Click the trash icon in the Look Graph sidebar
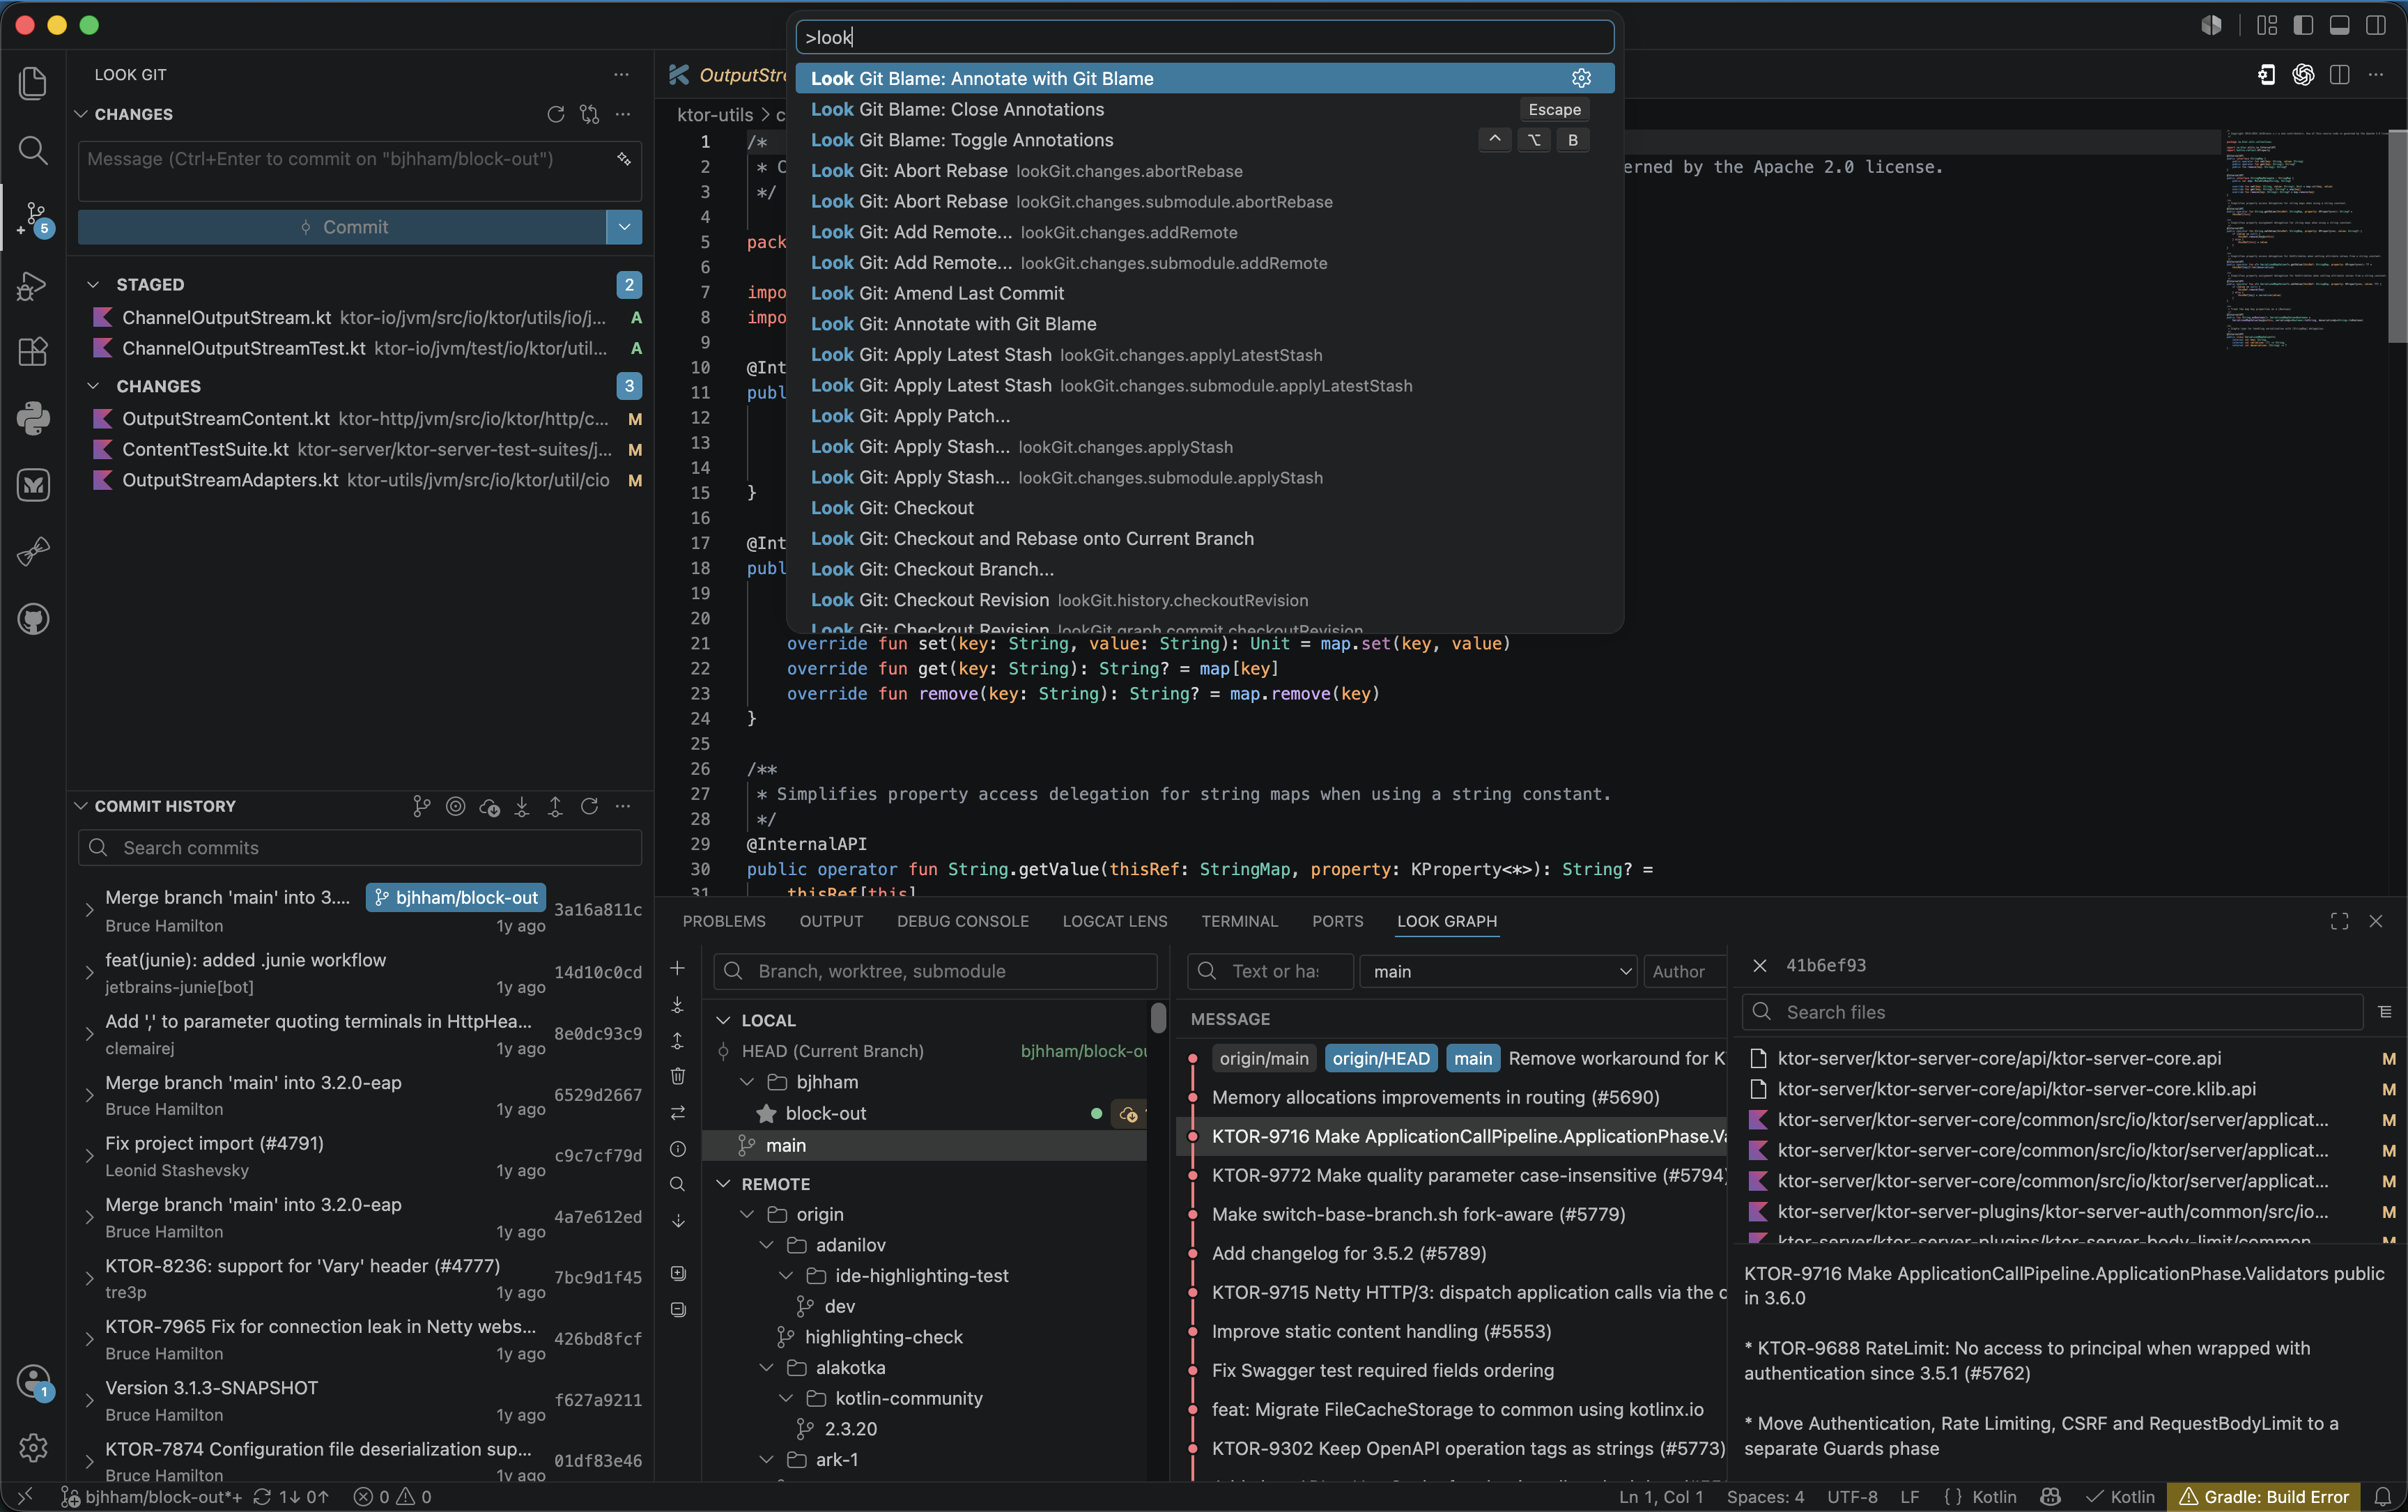2408x1512 pixels. [677, 1076]
